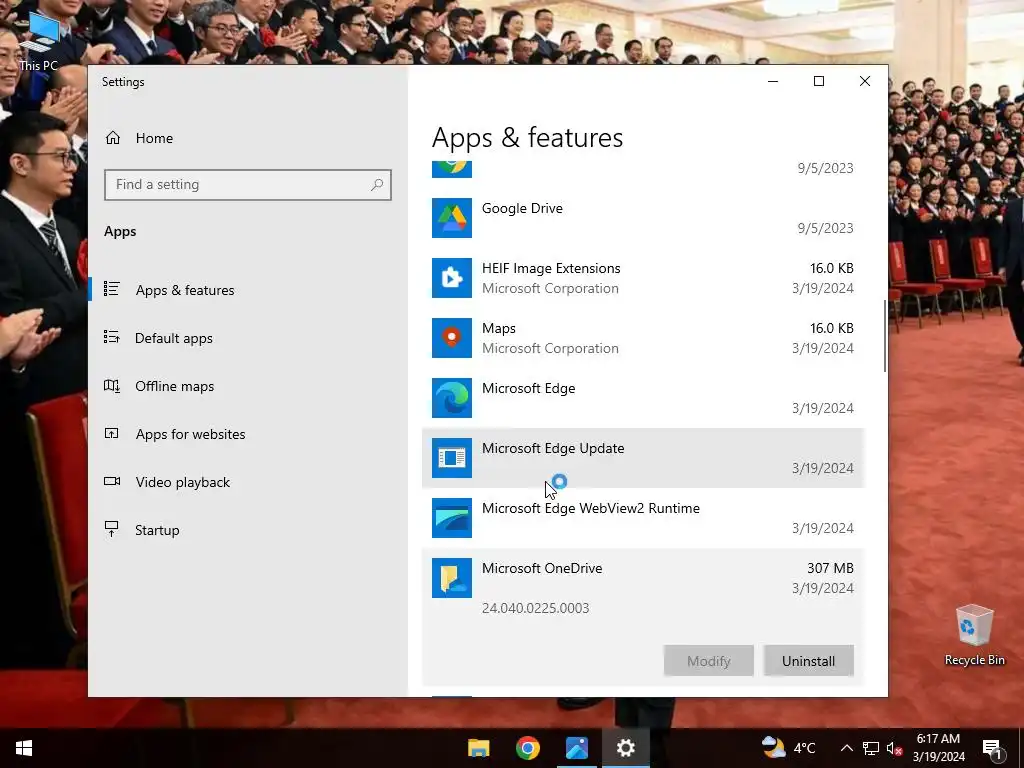
Task: Select the Microsoft Edge Update entry name
Action: (x=552, y=449)
